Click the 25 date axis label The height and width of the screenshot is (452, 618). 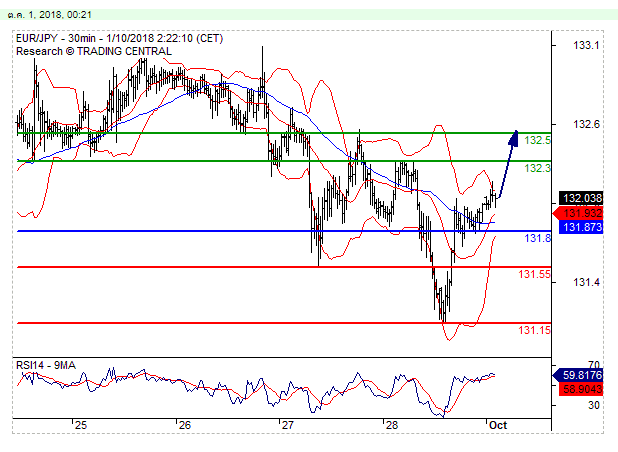coord(81,426)
